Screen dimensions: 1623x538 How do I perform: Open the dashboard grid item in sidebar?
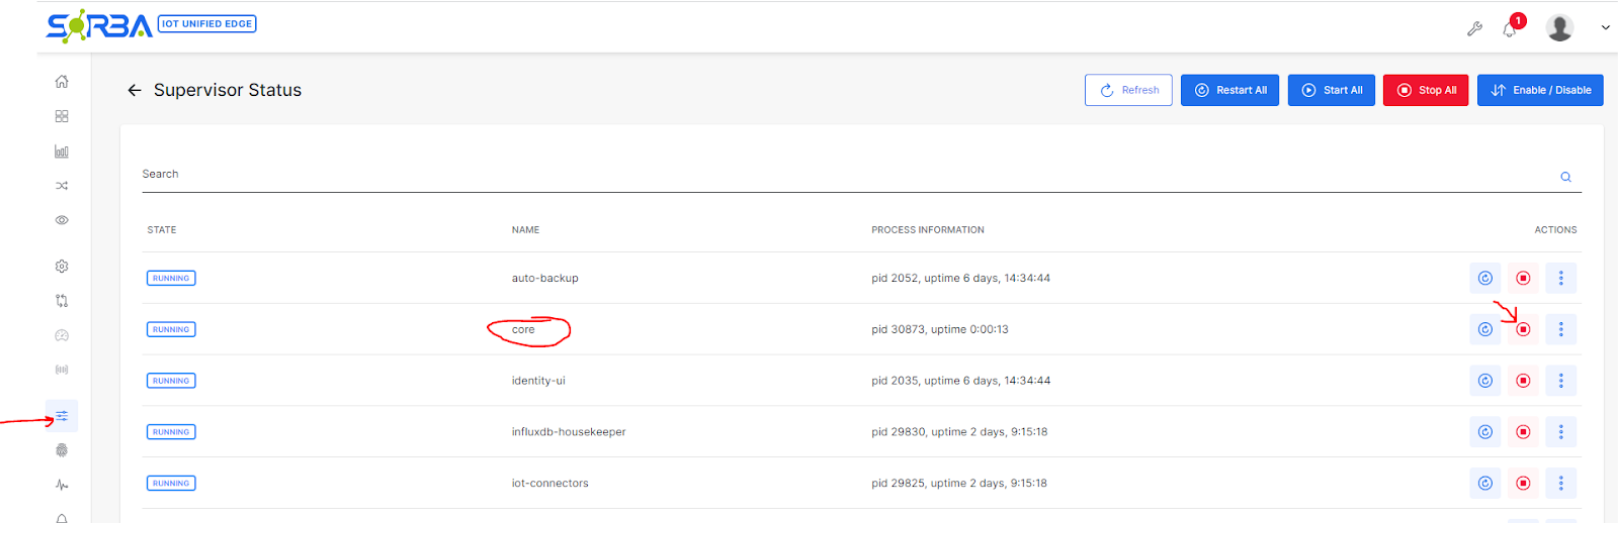62,117
